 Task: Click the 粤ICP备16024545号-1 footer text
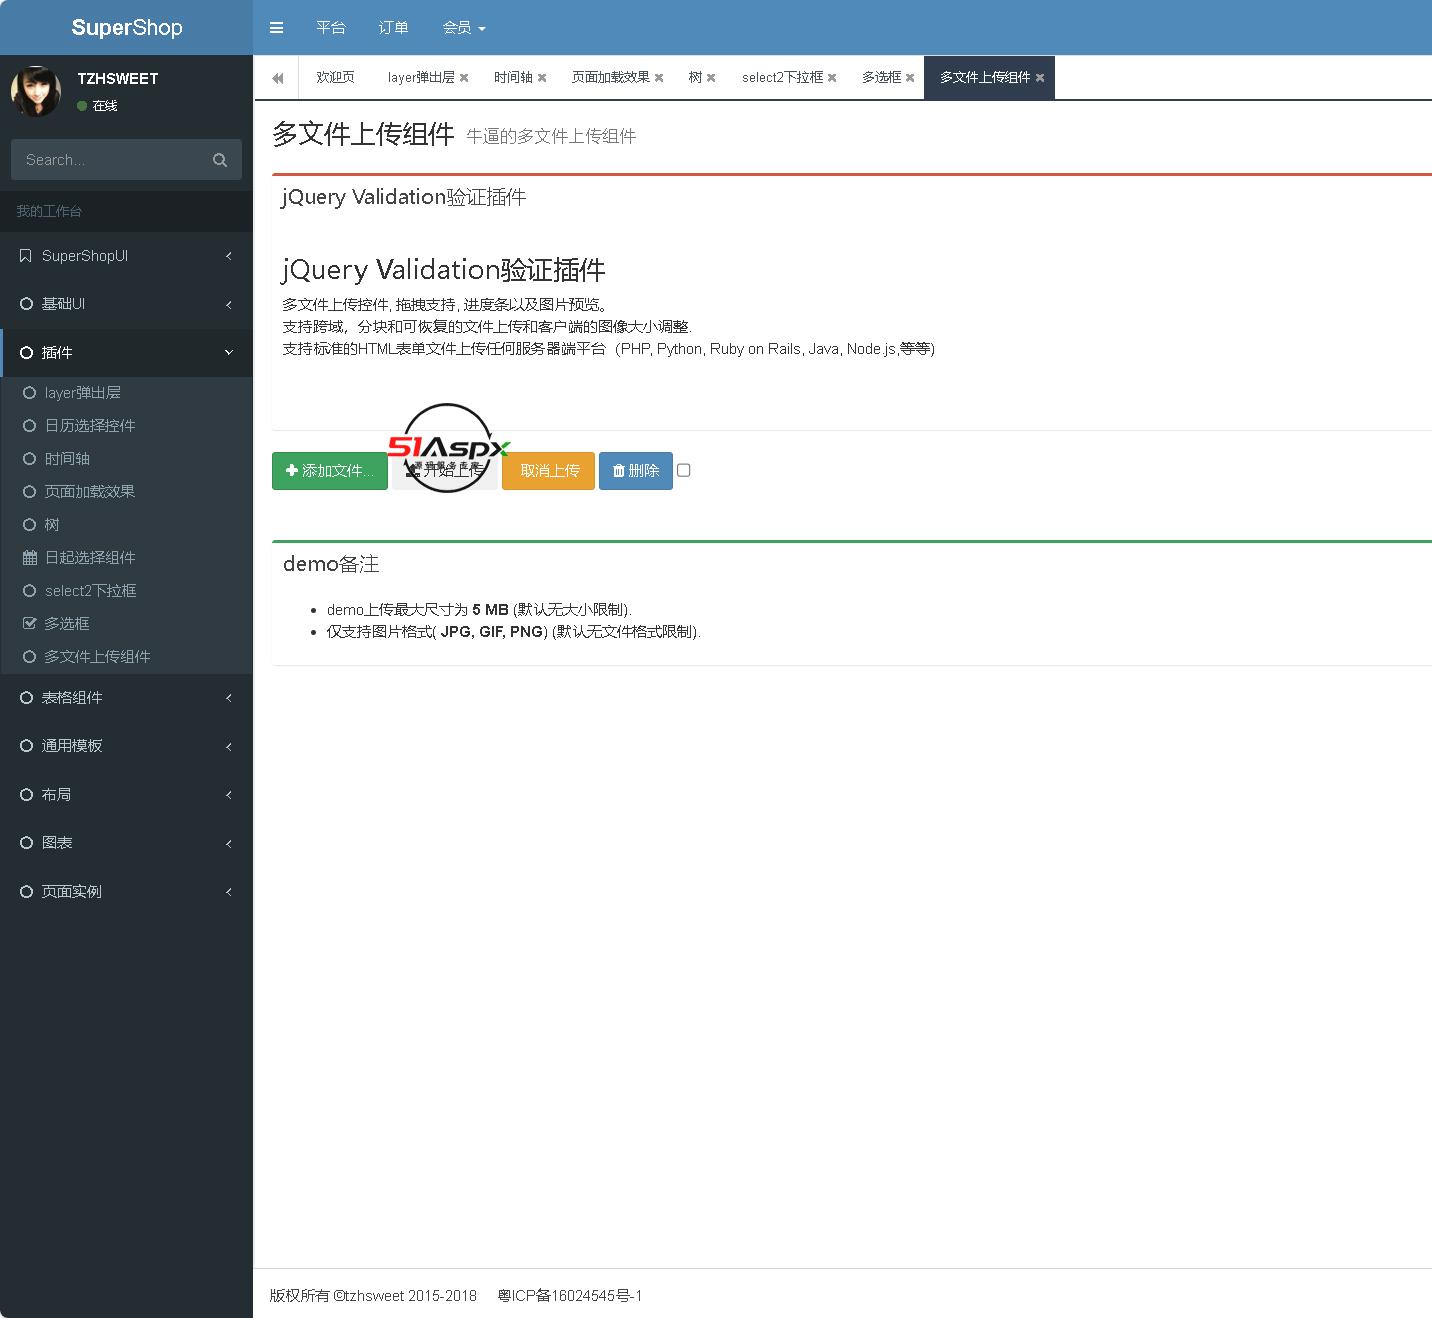click(570, 1296)
